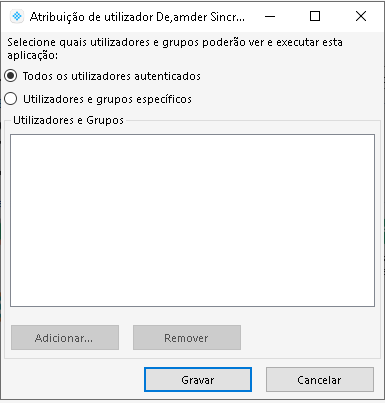
Task: Click the Adicionar... button
Action: pyautogui.click(x=65, y=338)
